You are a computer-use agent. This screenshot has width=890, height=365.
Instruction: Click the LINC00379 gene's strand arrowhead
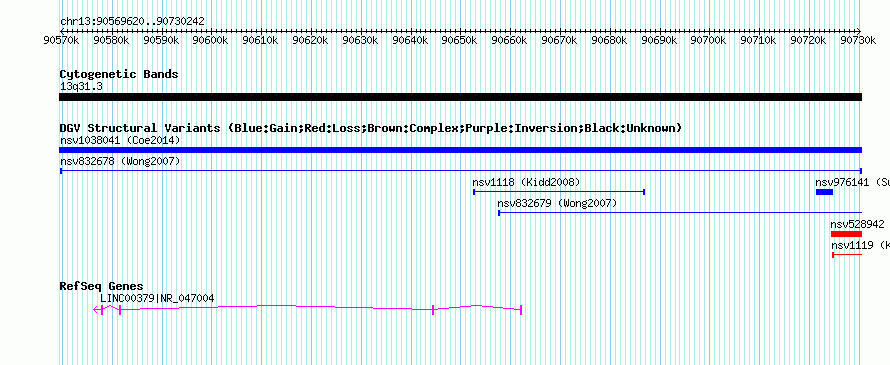[95, 309]
